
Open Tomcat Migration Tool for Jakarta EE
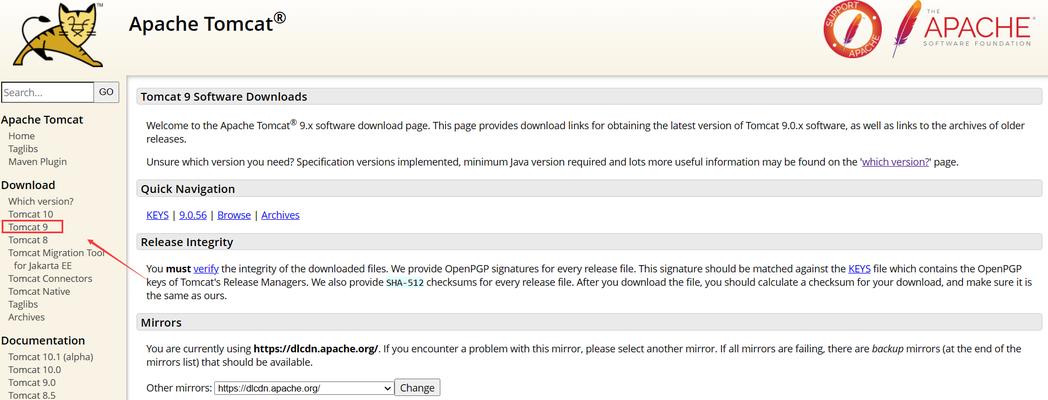[57, 260]
